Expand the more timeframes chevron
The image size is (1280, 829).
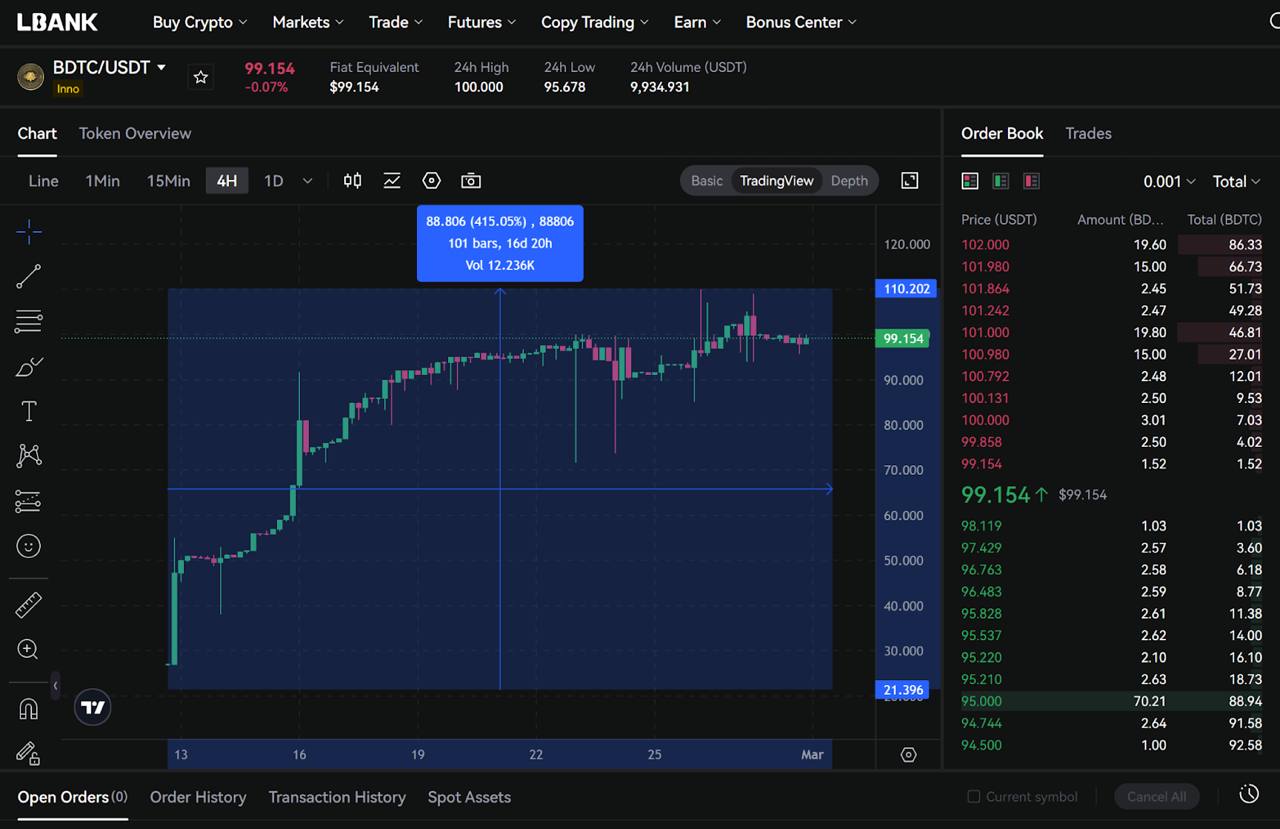[x=307, y=181]
